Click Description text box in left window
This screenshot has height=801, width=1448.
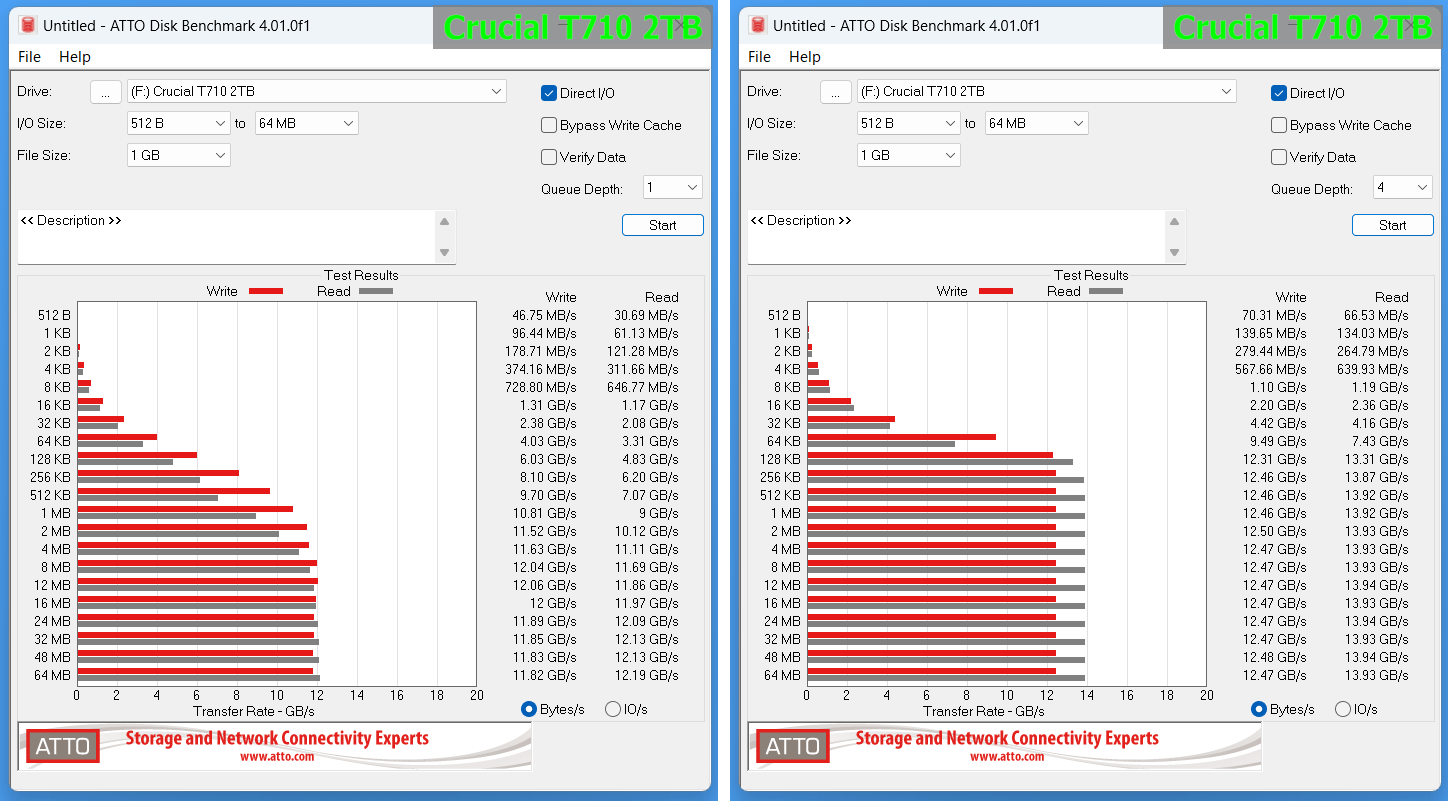226,237
